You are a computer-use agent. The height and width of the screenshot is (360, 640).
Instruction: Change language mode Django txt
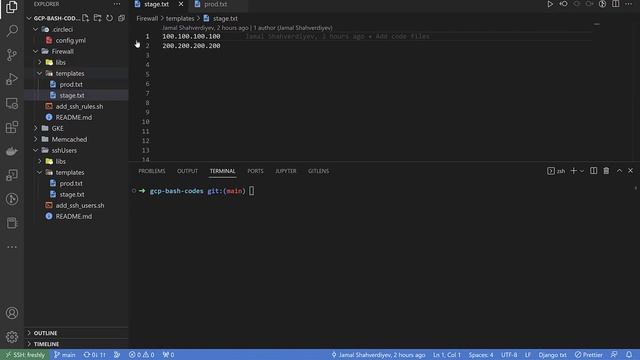tap(552, 355)
